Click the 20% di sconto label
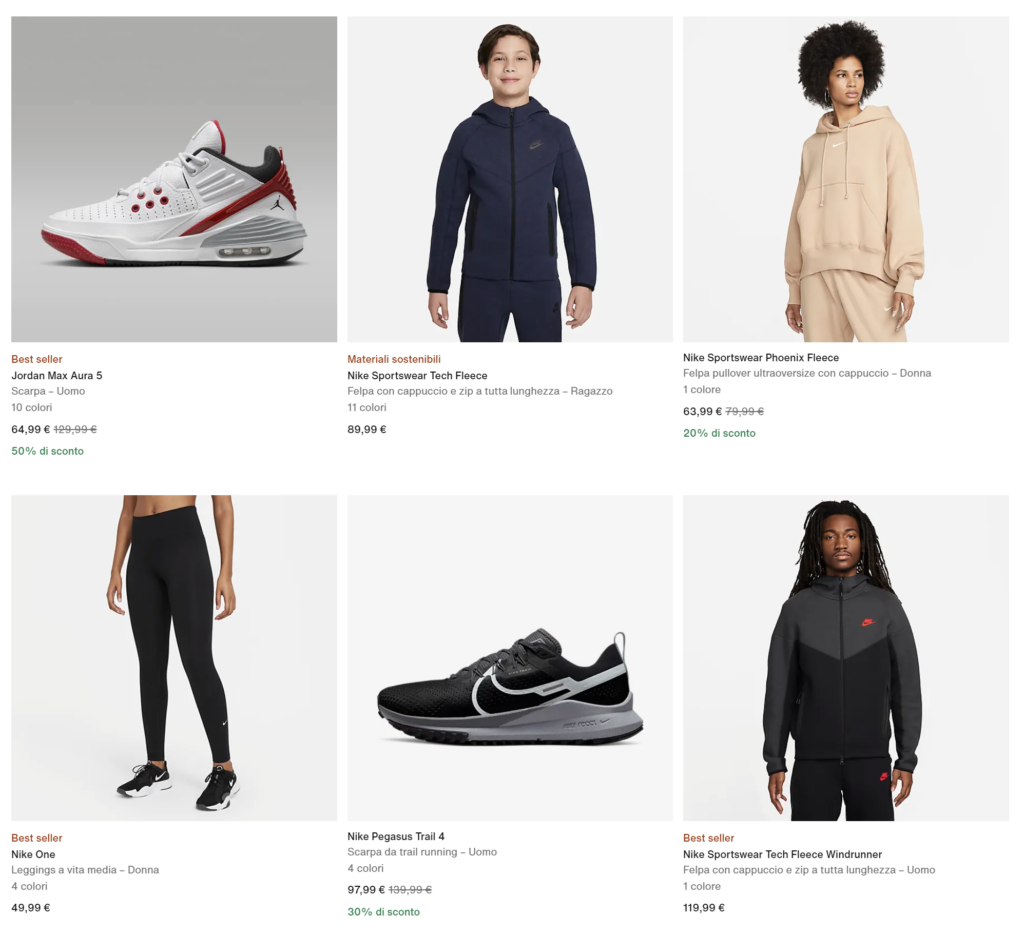The width and height of the screenshot is (1024, 934). pyautogui.click(x=719, y=433)
